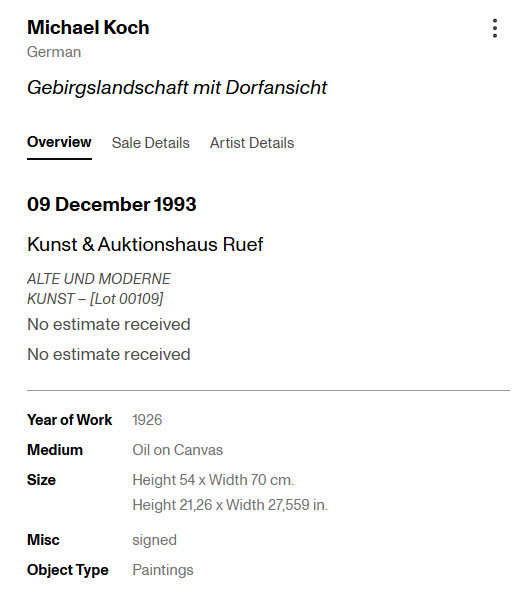The width and height of the screenshot is (527, 596).
Task: Click the first No estimate received text
Action: tap(109, 324)
